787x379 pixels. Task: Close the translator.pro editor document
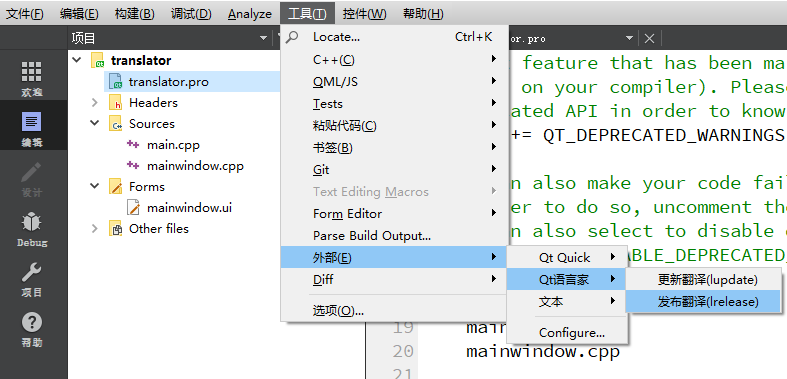649,38
